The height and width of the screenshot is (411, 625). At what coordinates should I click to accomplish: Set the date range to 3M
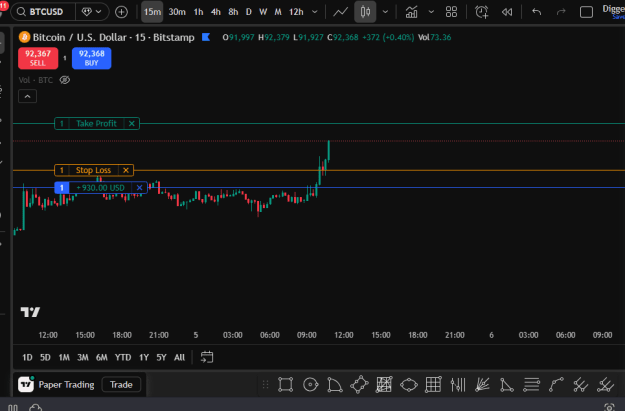pyautogui.click(x=83, y=358)
